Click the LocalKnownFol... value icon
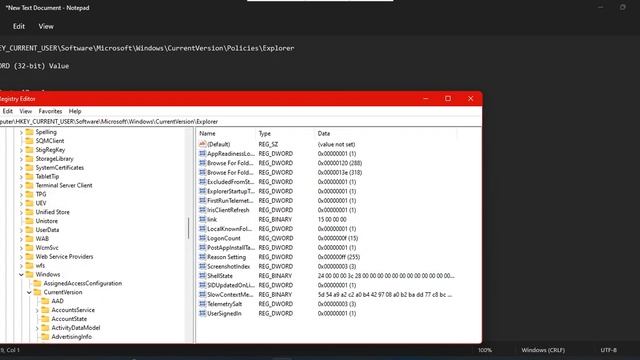640x360 pixels. (202, 229)
